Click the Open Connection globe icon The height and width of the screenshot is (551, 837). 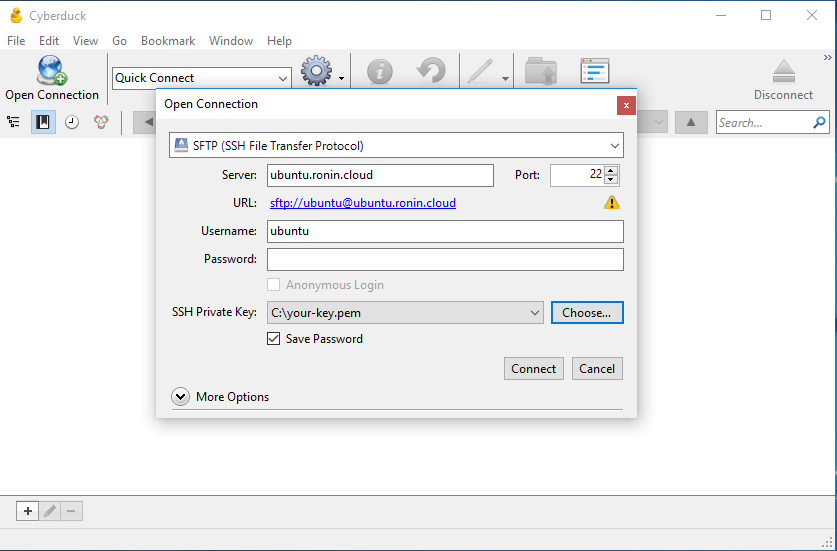click(x=52, y=70)
